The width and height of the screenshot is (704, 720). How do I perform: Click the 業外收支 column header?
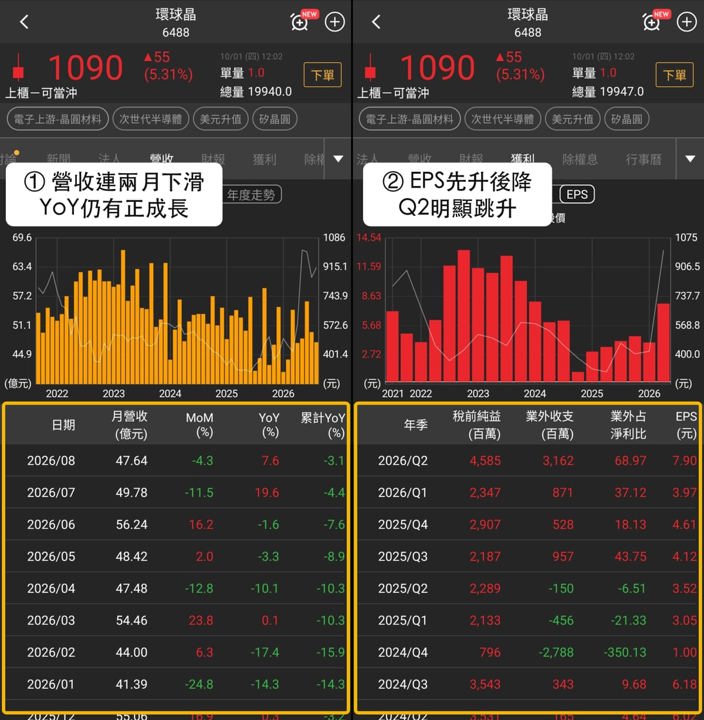550,424
